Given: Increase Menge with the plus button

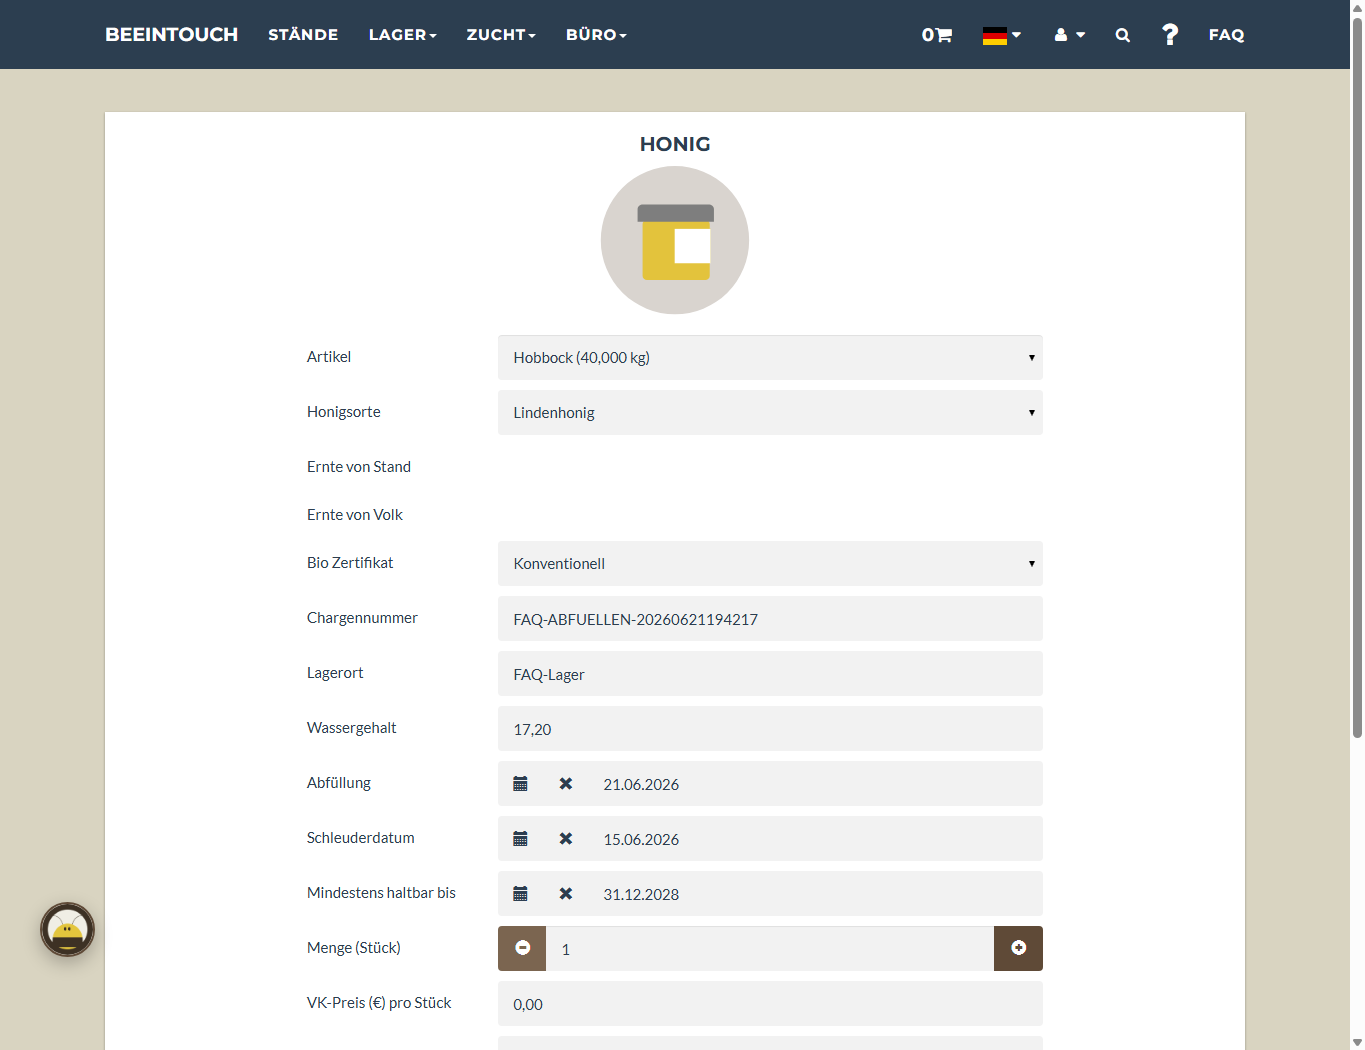Looking at the screenshot, I should pyautogui.click(x=1018, y=948).
